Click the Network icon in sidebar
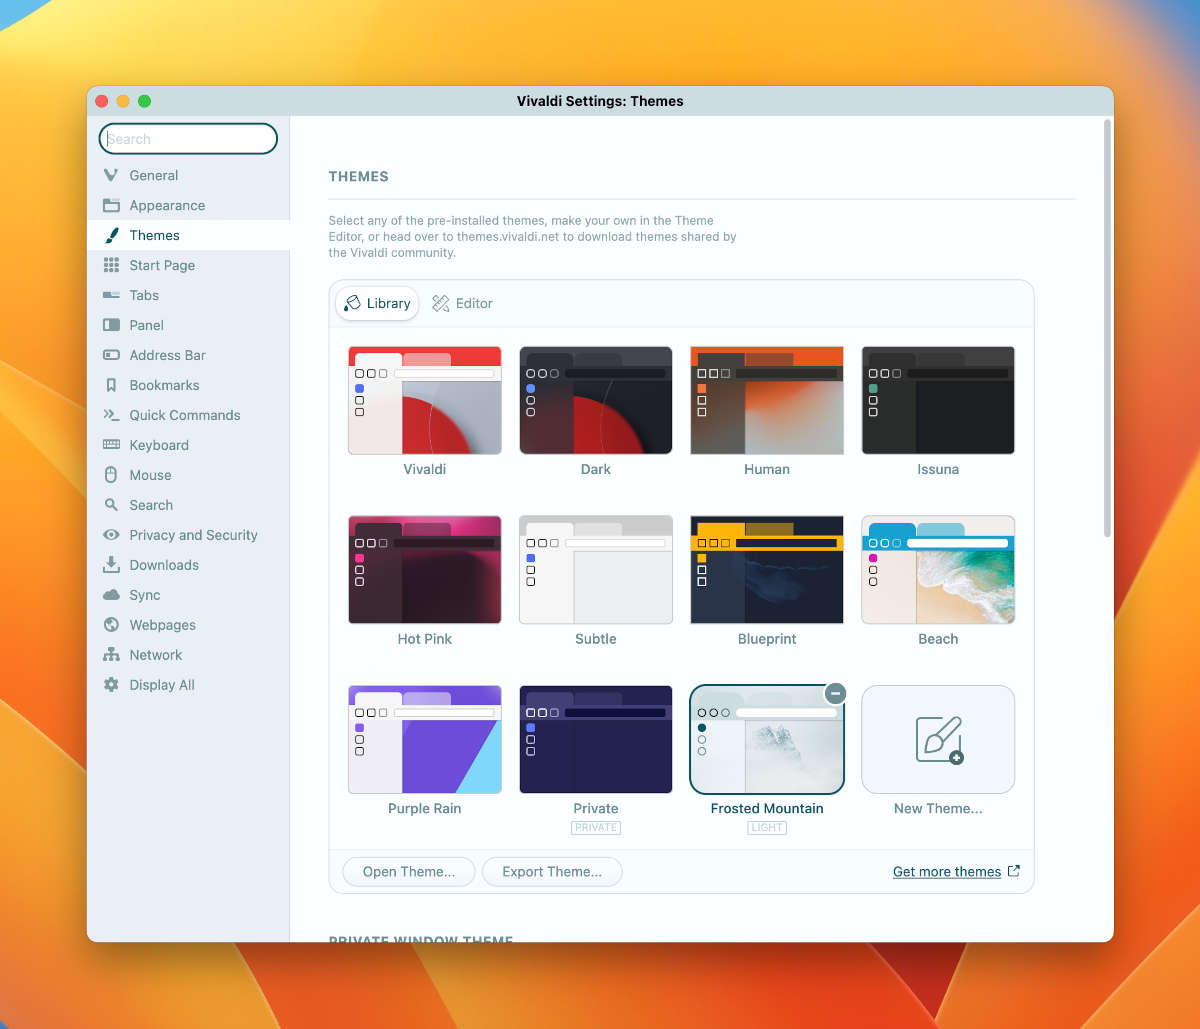The height and width of the screenshot is (1029, 1200). (111, 655)
